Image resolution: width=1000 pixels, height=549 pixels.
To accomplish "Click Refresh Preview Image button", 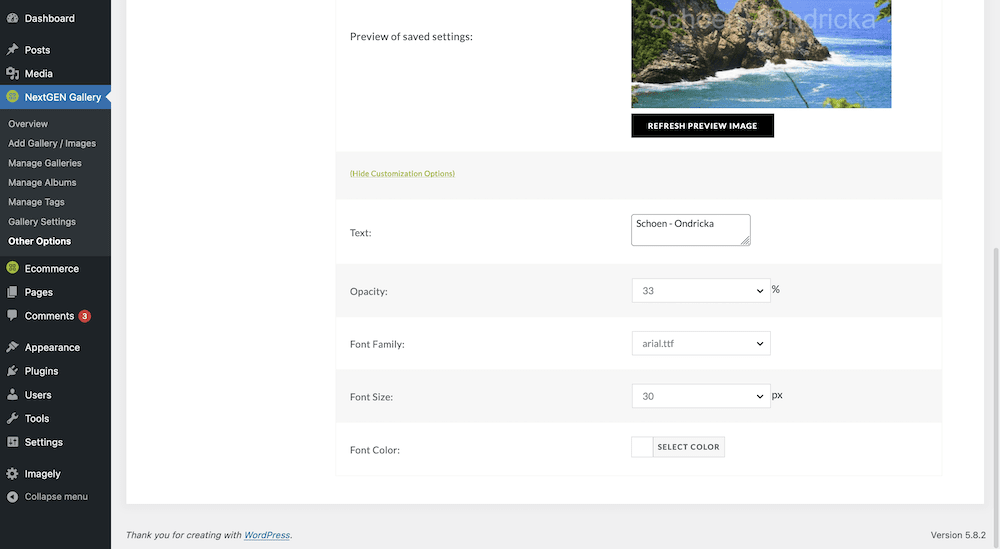I will (702, 126).
